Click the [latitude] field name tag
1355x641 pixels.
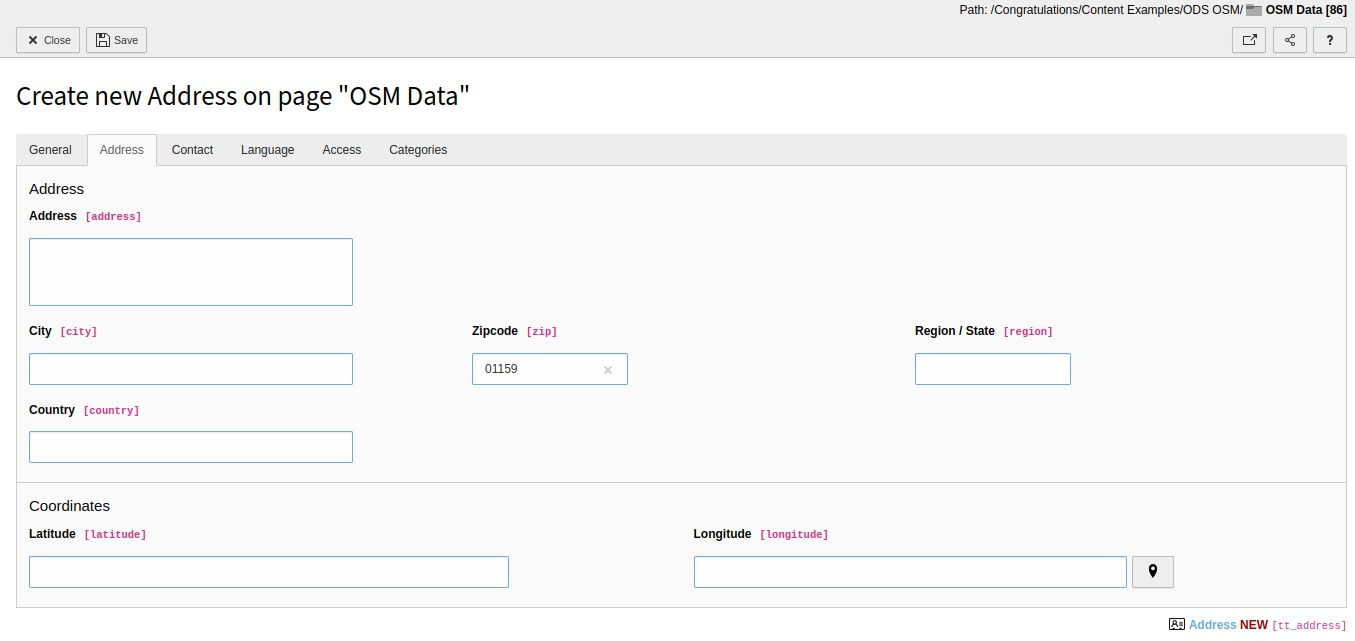pyautogui.click(x=115, y=535)
